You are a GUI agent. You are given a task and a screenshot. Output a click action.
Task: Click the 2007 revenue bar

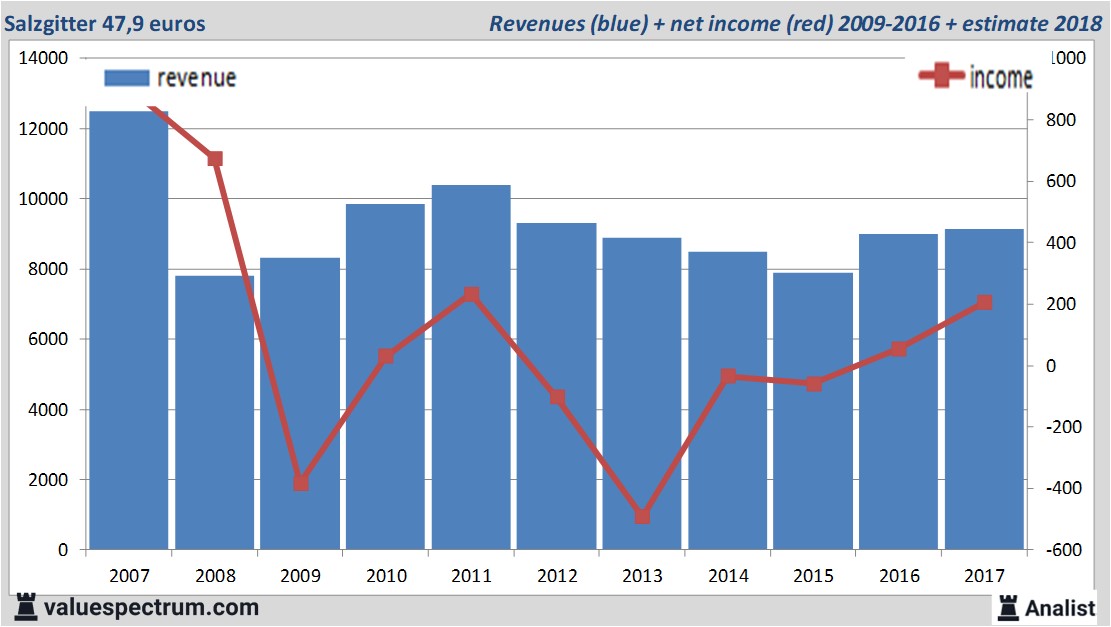[129, 329]
